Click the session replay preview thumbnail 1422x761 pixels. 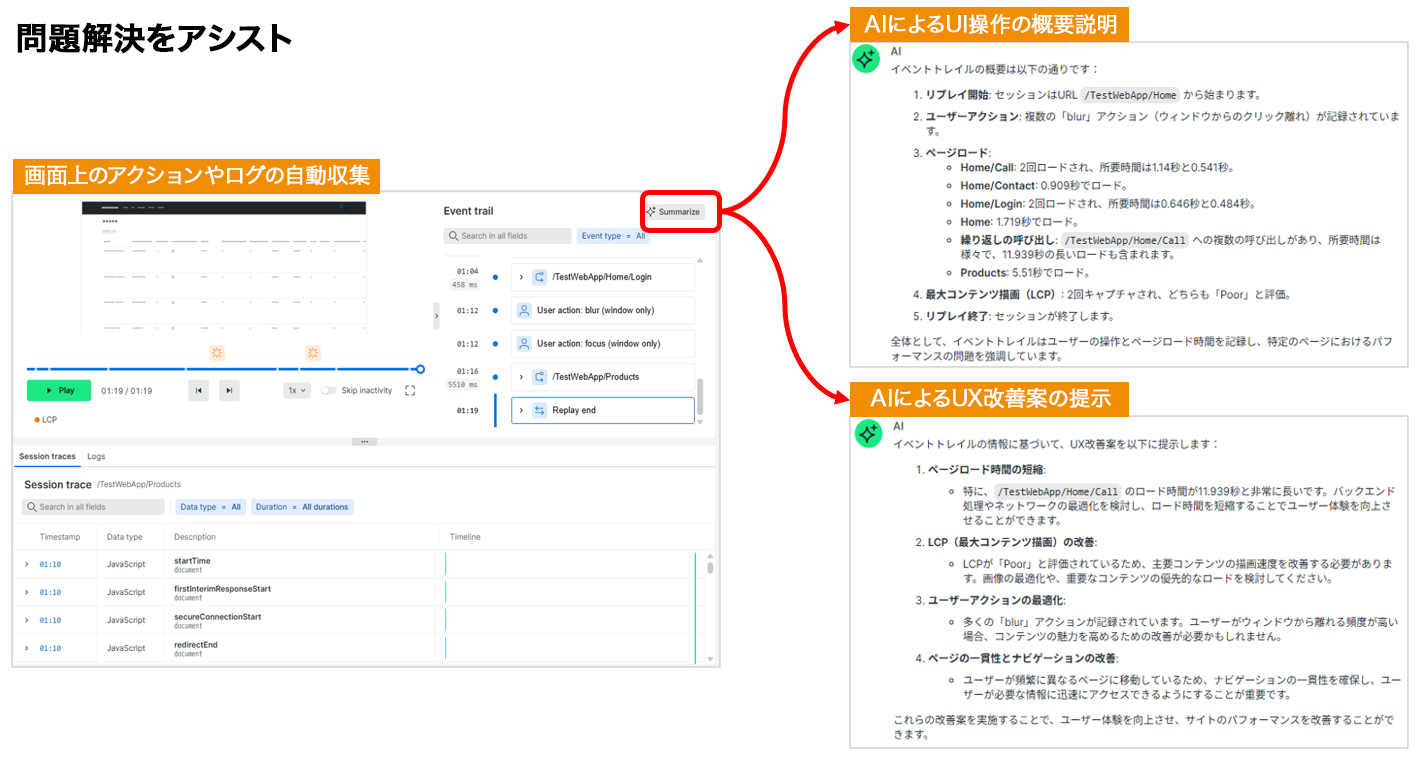(225, 267)
